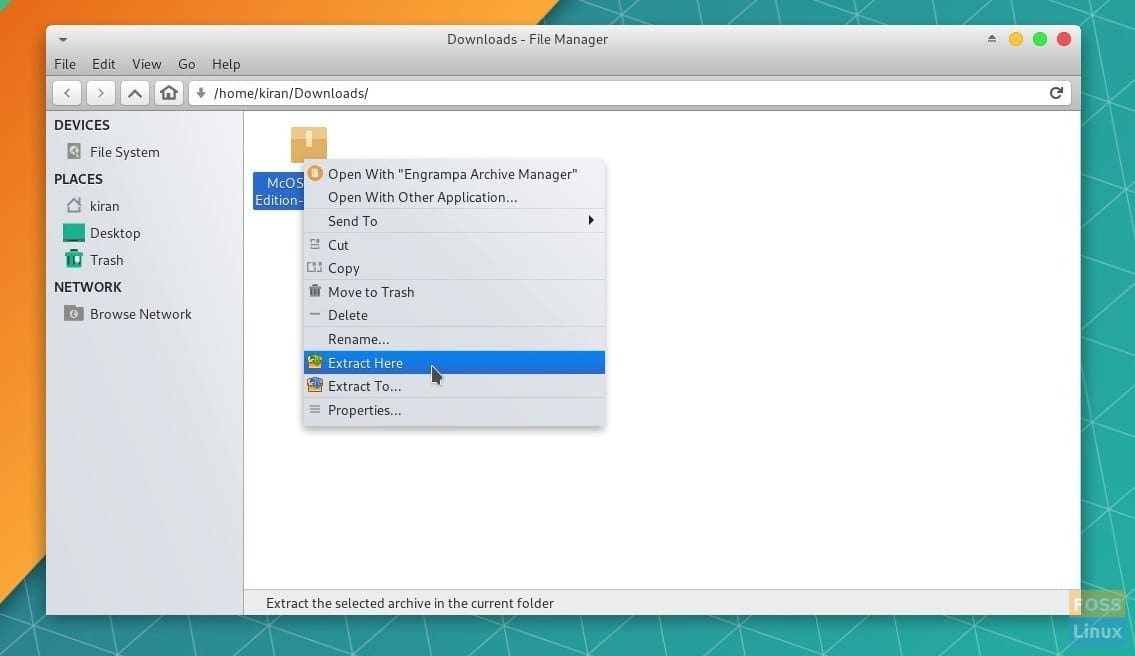
Task: Choose Delete from context menu
Action: (454, 315)
